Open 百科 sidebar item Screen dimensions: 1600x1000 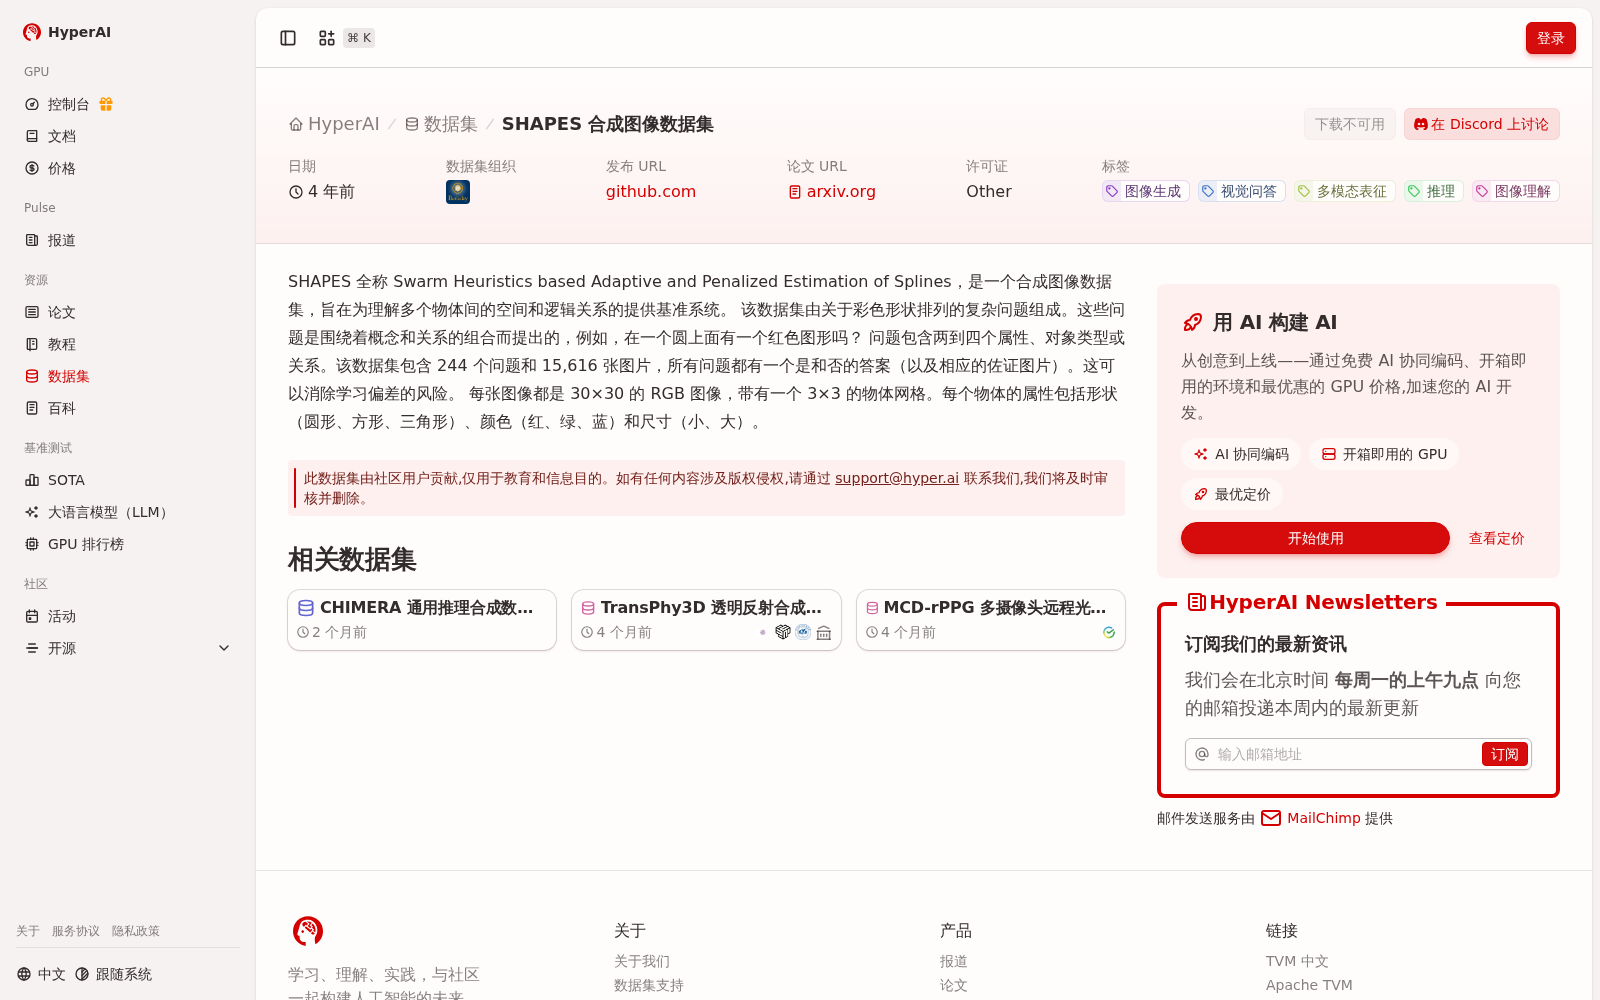(x=128, y=408)
